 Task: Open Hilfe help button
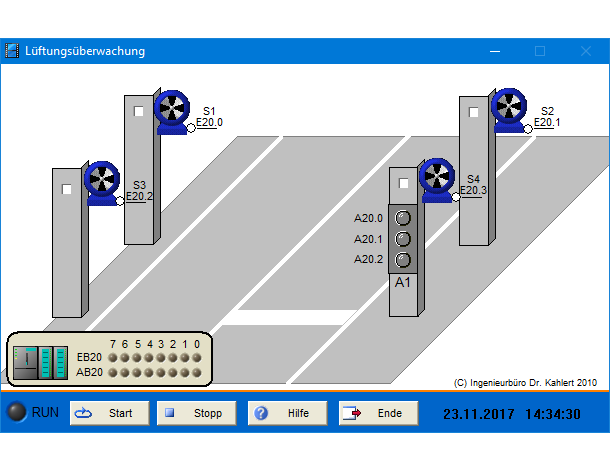(287, 413)
